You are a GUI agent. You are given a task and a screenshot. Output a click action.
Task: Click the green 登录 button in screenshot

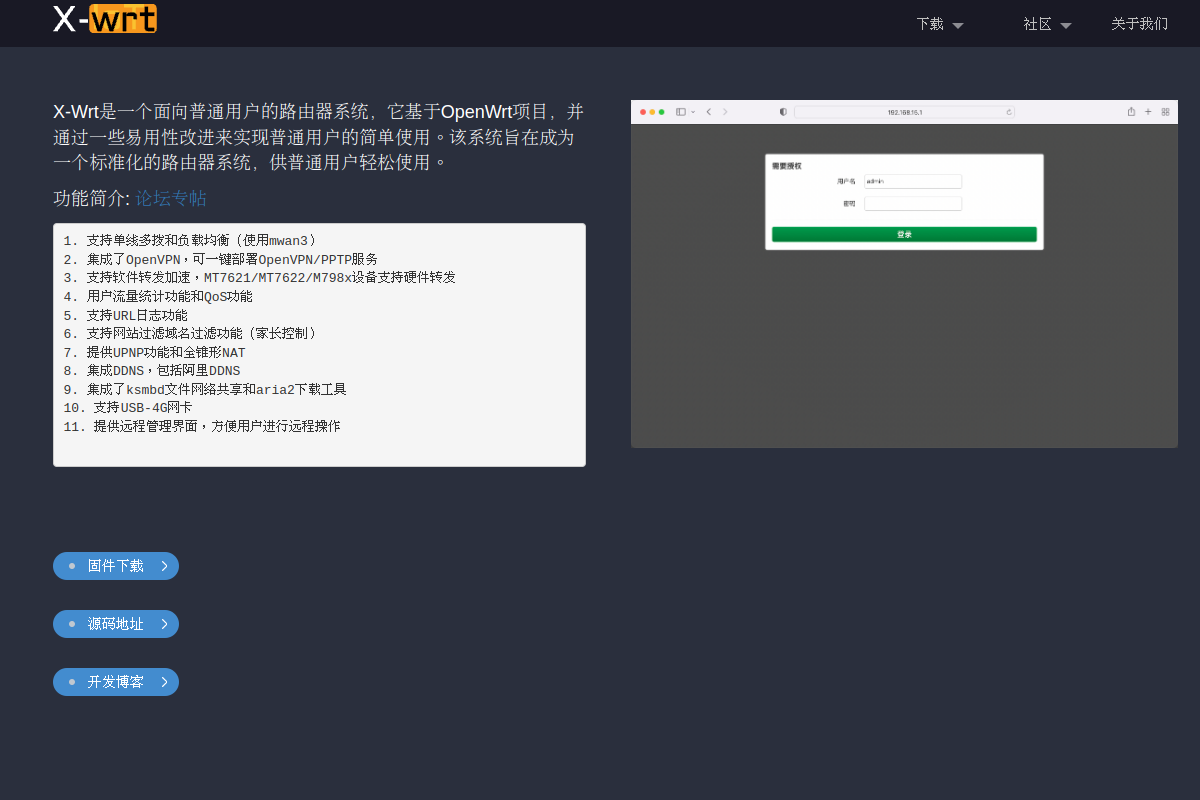904,234
